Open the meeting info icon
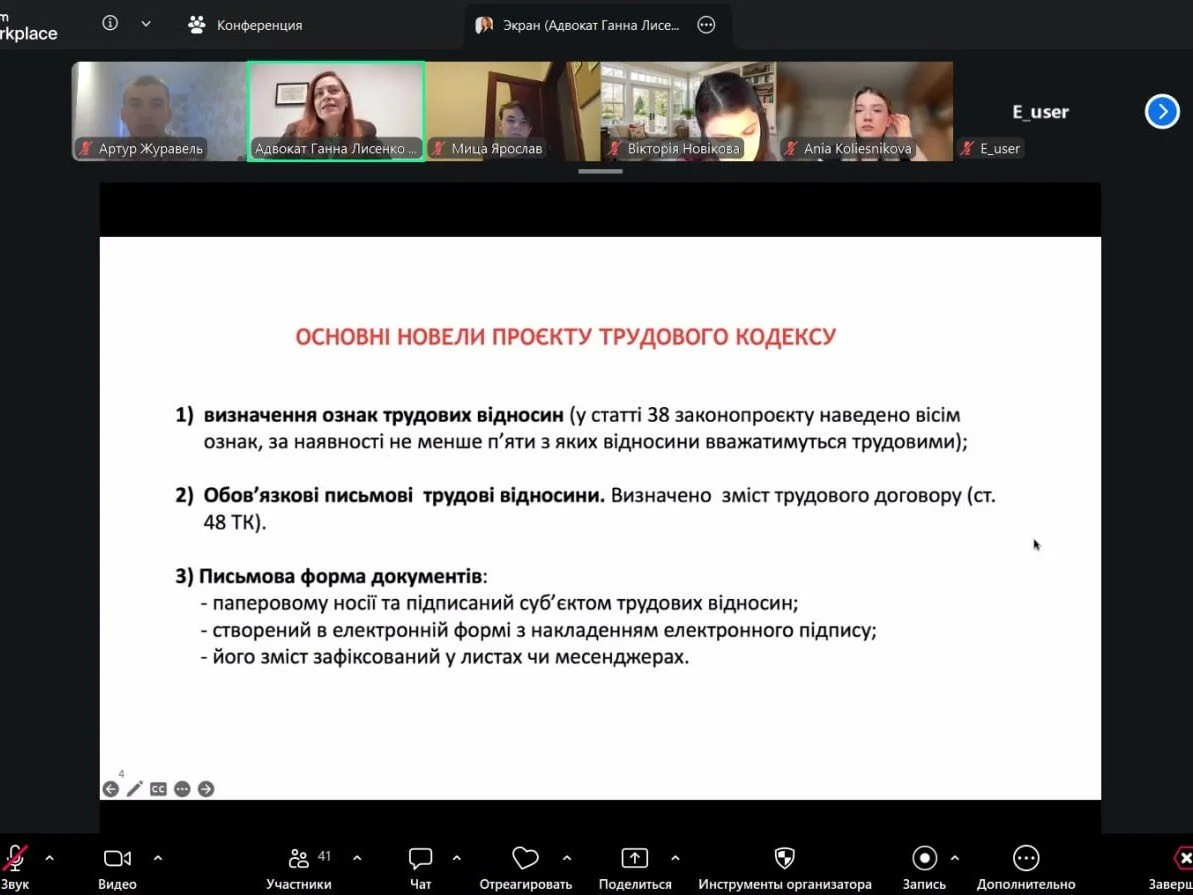Image resolution: width=1193 pixels, height=895 pixels. [110, 24]
